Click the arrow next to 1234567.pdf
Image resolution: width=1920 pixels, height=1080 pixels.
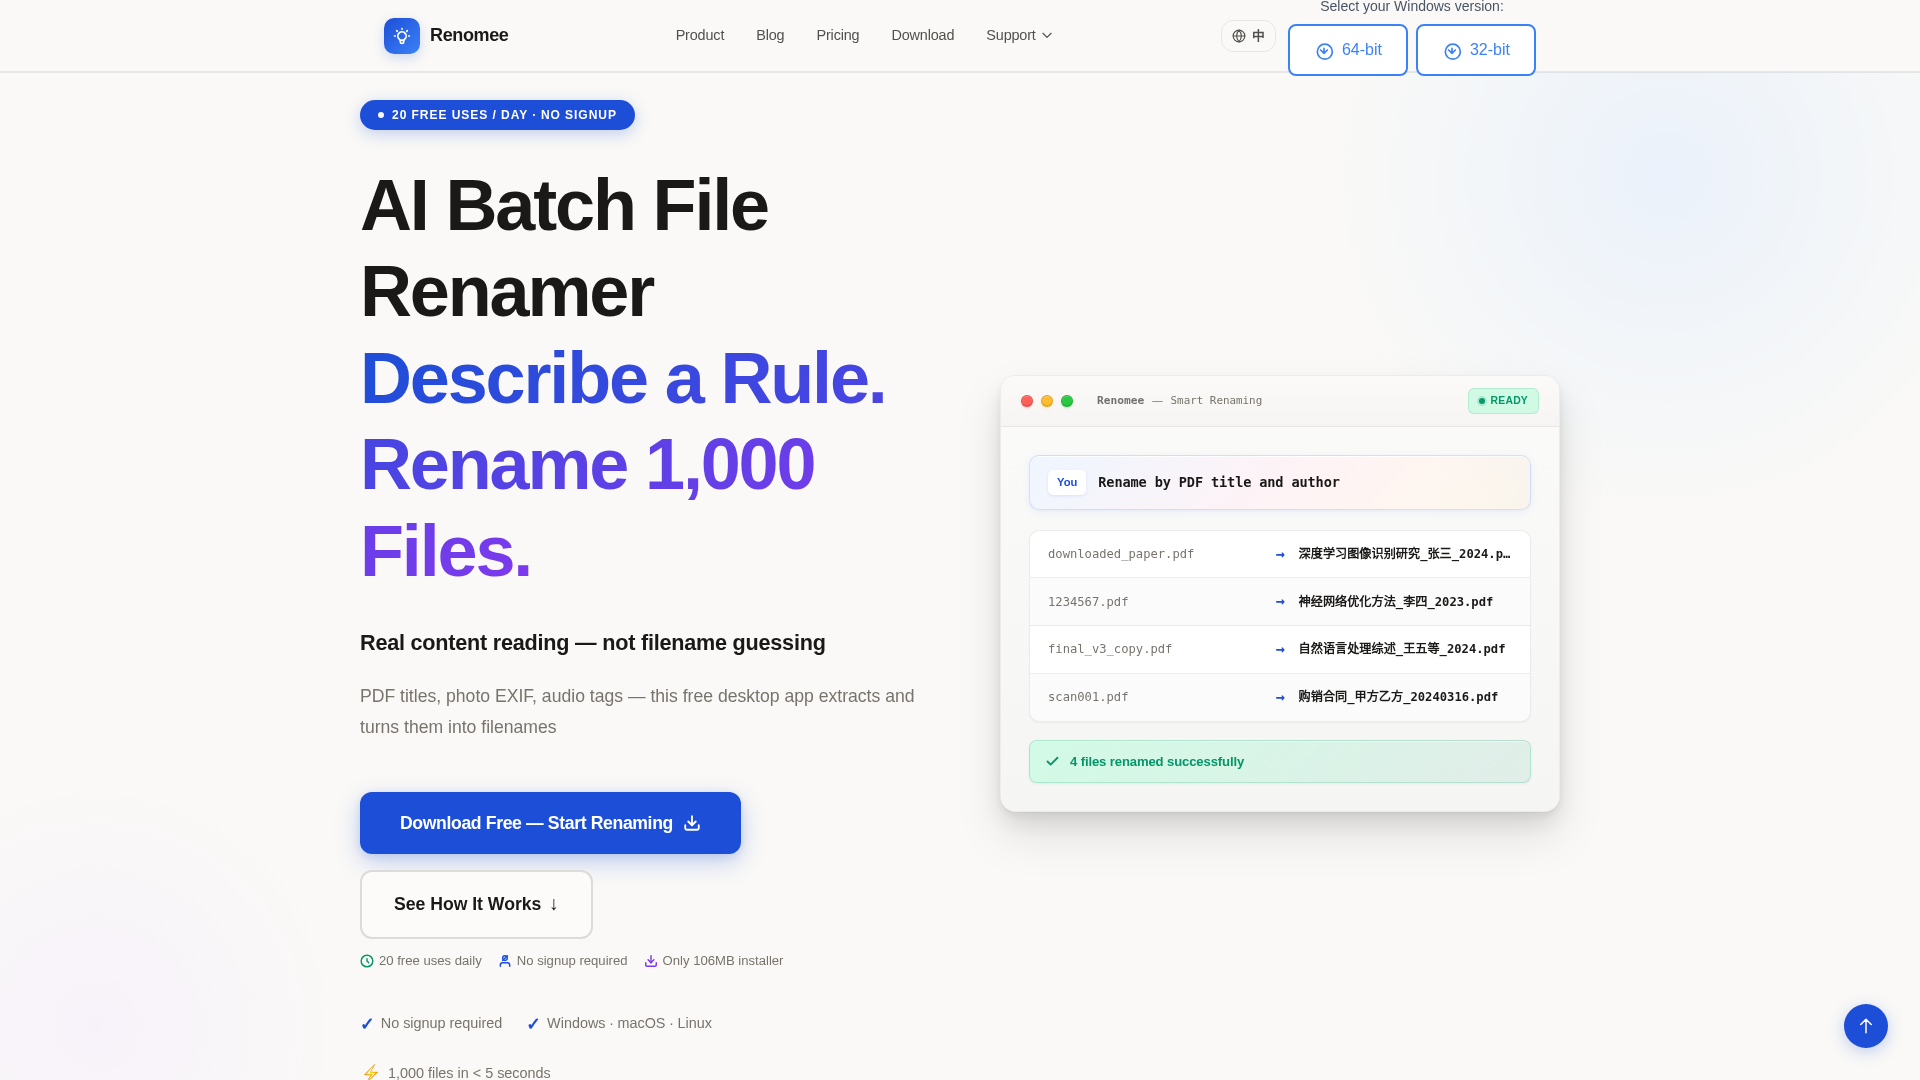click(1280, 602)
